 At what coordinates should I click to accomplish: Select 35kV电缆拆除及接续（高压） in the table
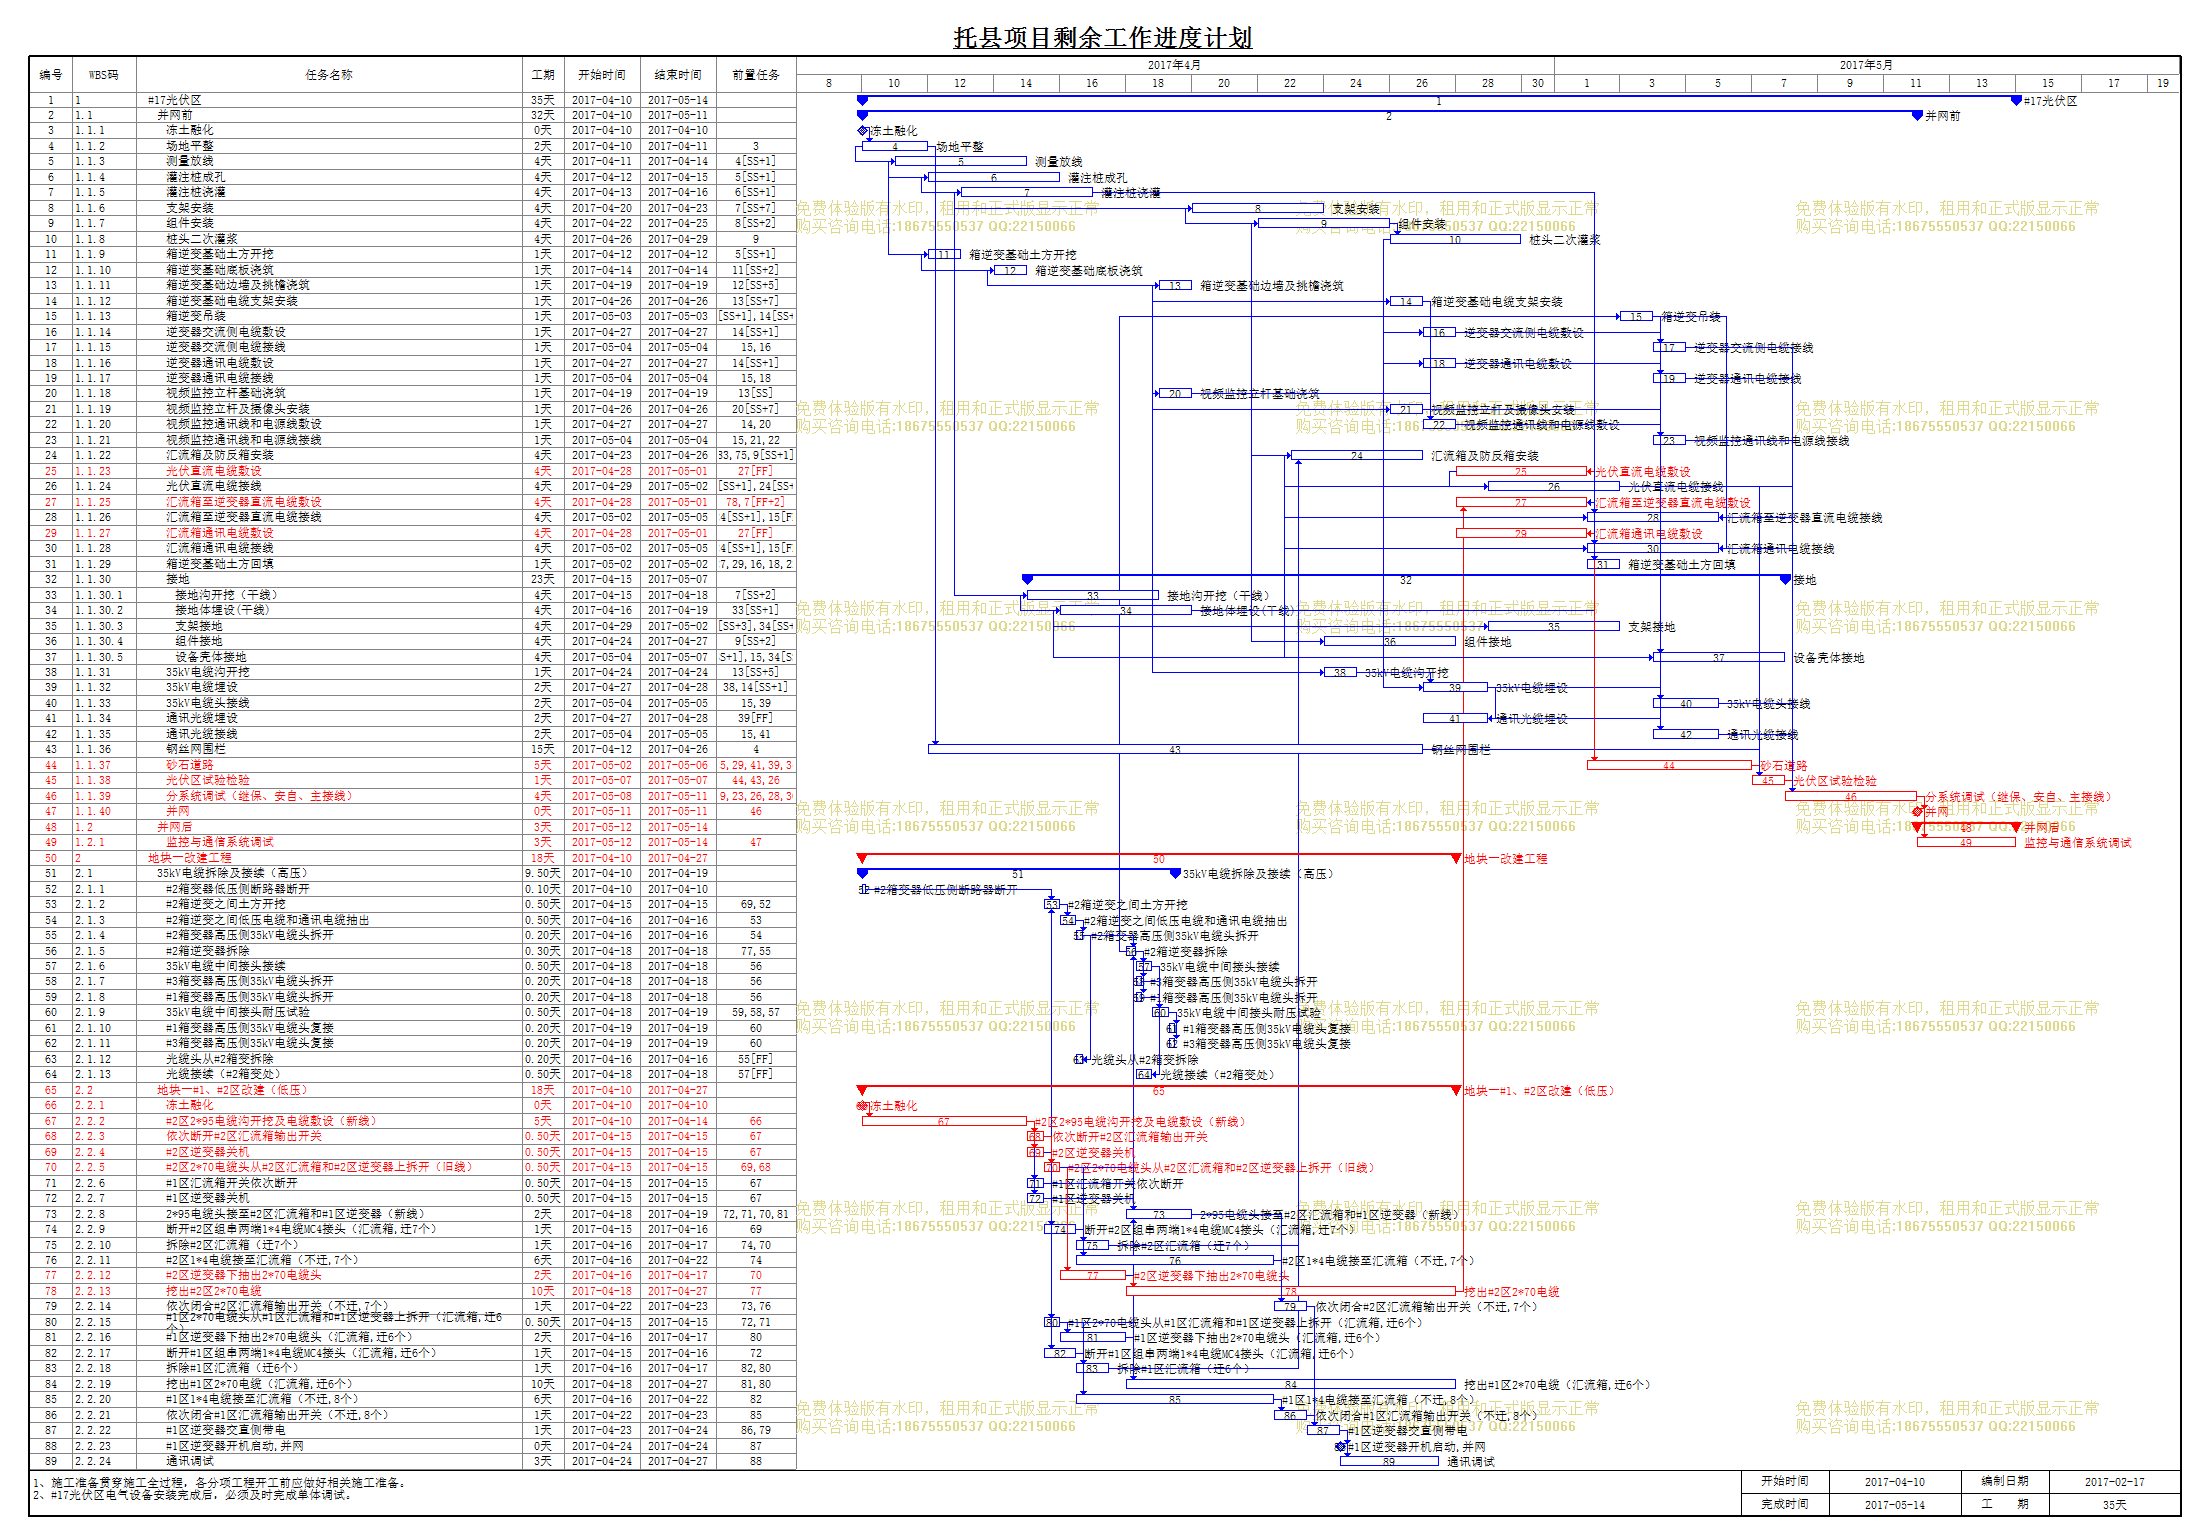(x=232, y=873)
